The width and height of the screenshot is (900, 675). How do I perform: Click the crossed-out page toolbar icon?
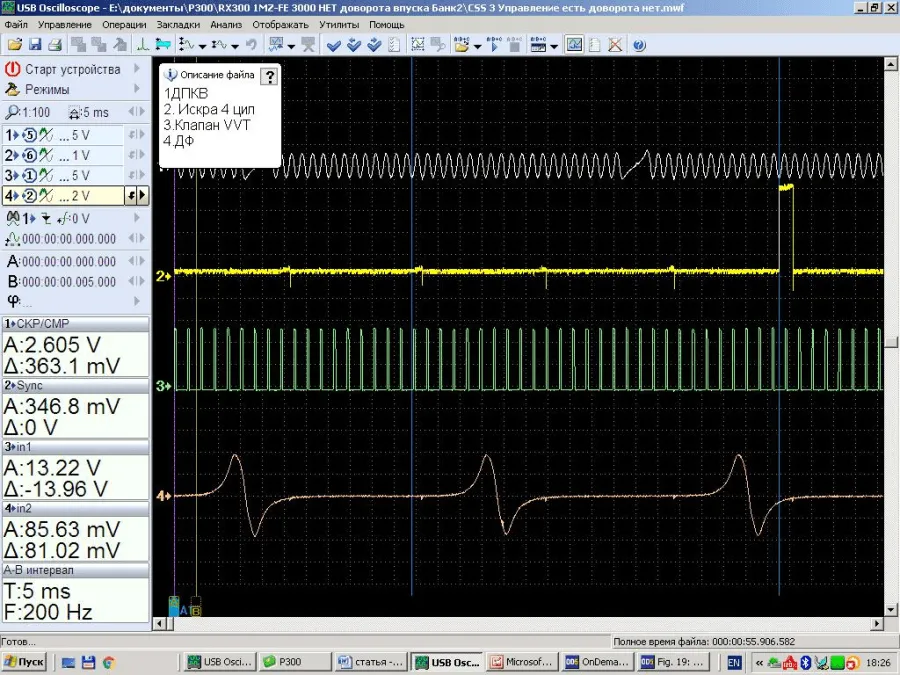coord(615,45)
